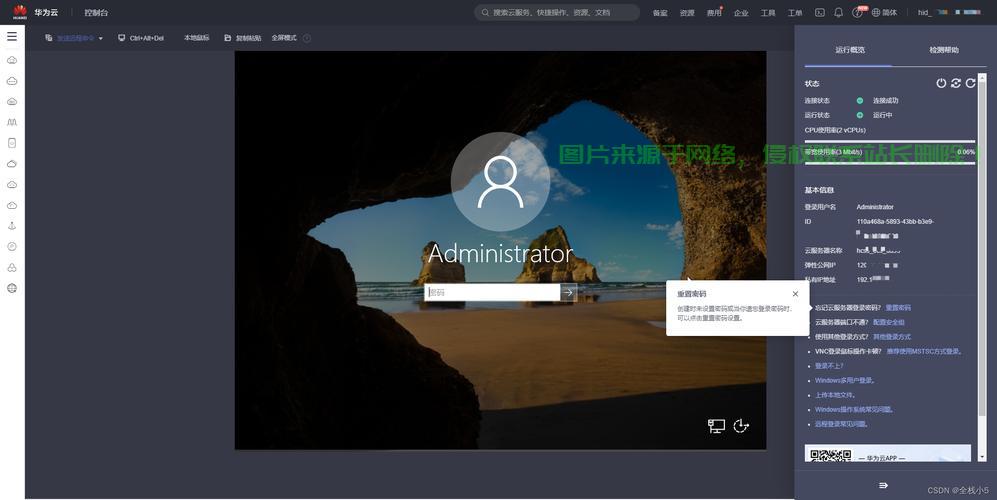Click the refresh icon in status panel
Image resolution: width=997 pixels, height=500 pixels.
click(x=970, y=83)
